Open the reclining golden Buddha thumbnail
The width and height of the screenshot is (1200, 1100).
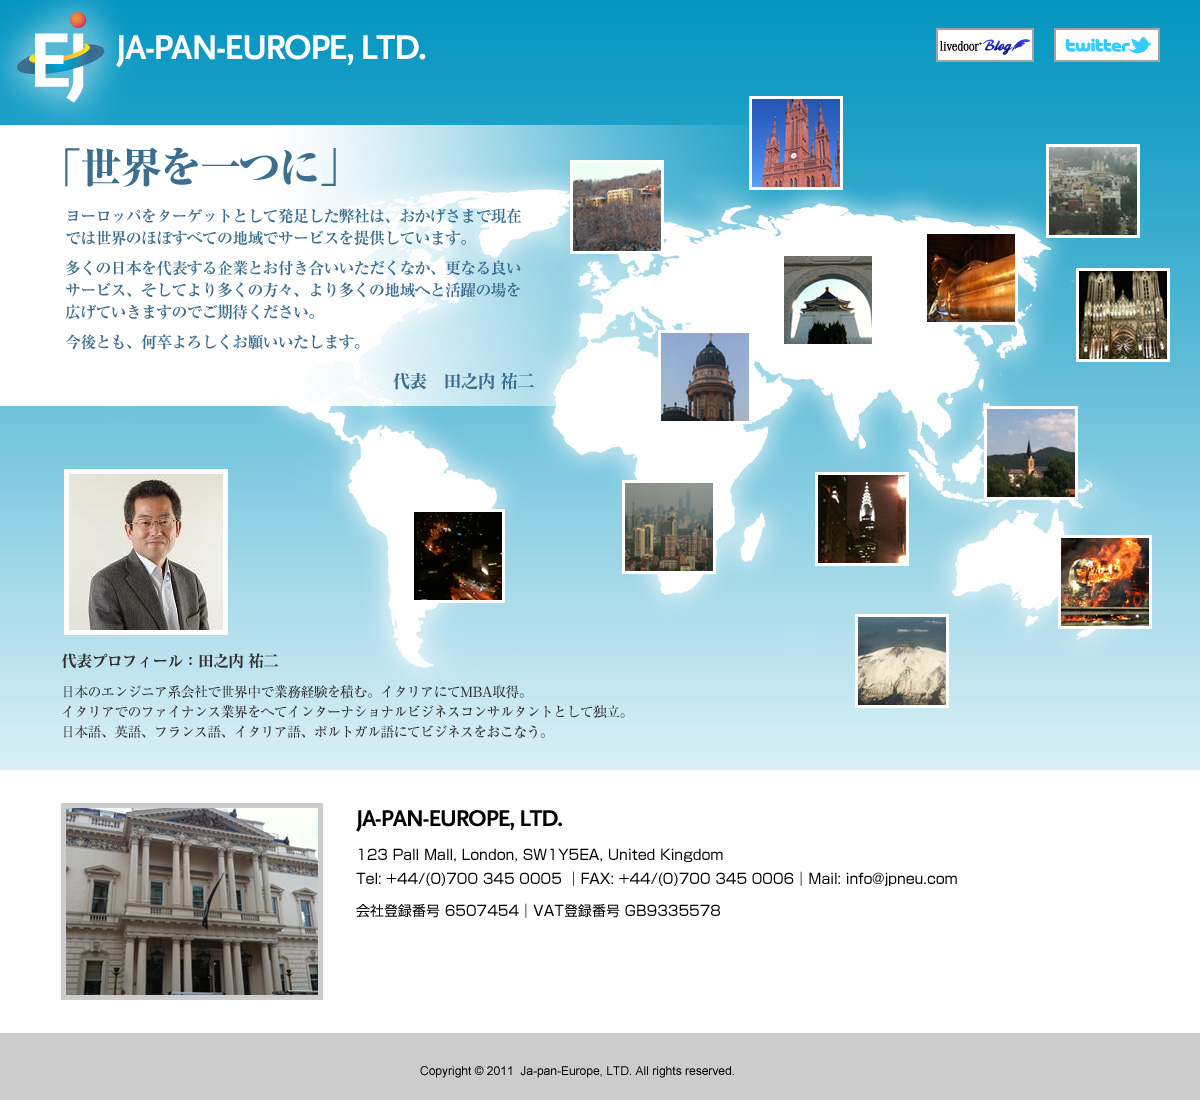click(971, 278)
